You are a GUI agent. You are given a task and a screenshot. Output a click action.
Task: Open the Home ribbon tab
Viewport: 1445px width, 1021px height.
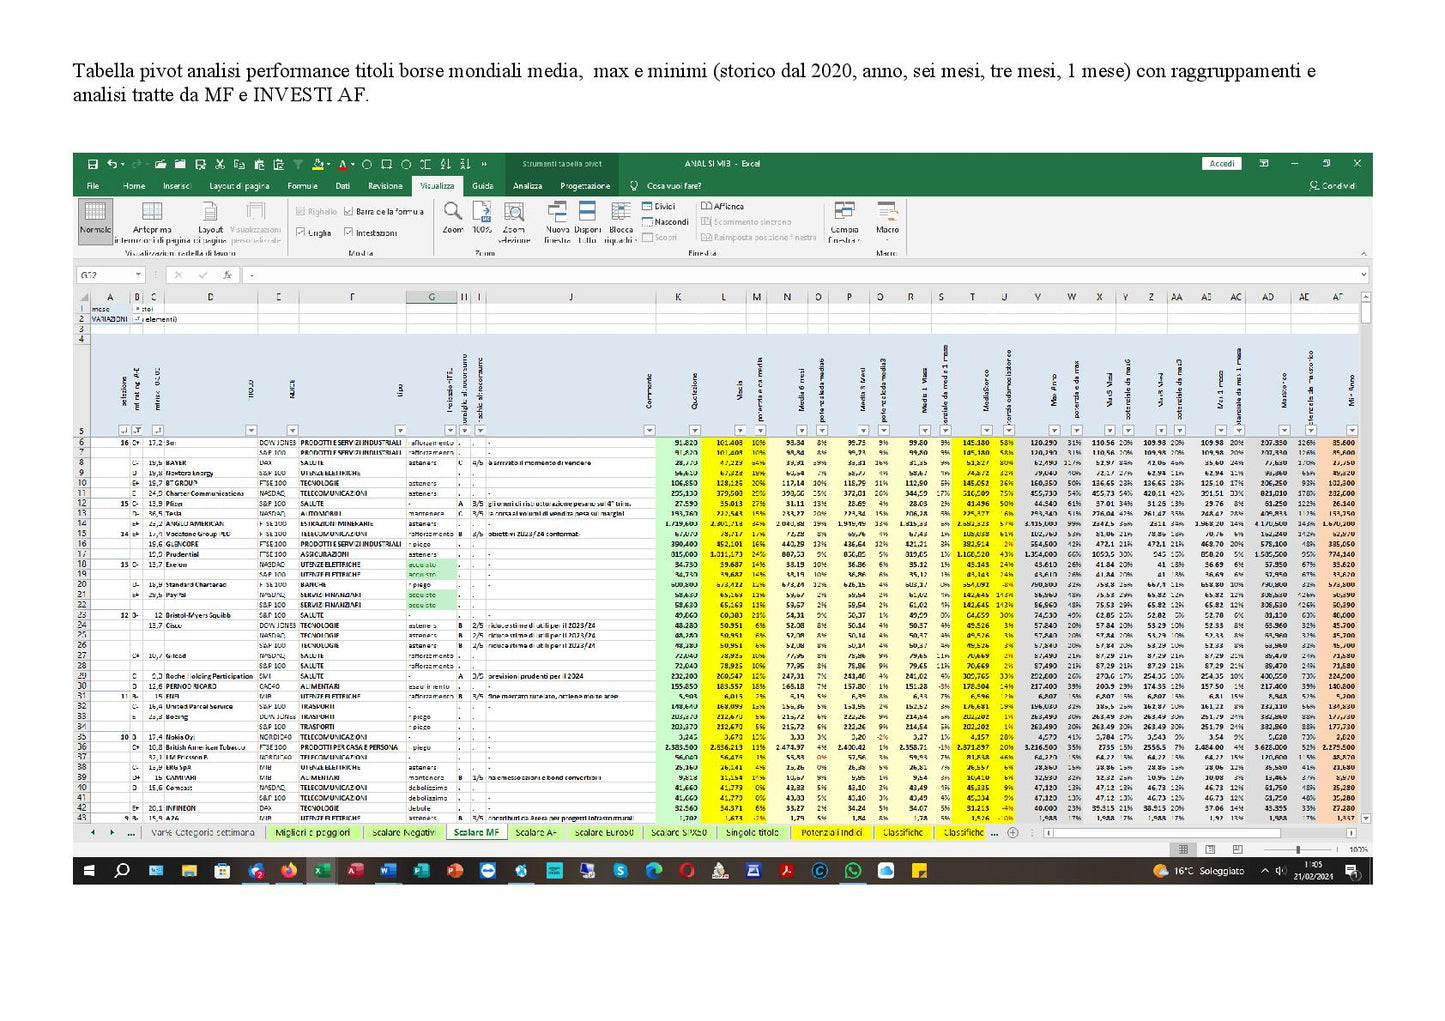(x=134, y=186)
